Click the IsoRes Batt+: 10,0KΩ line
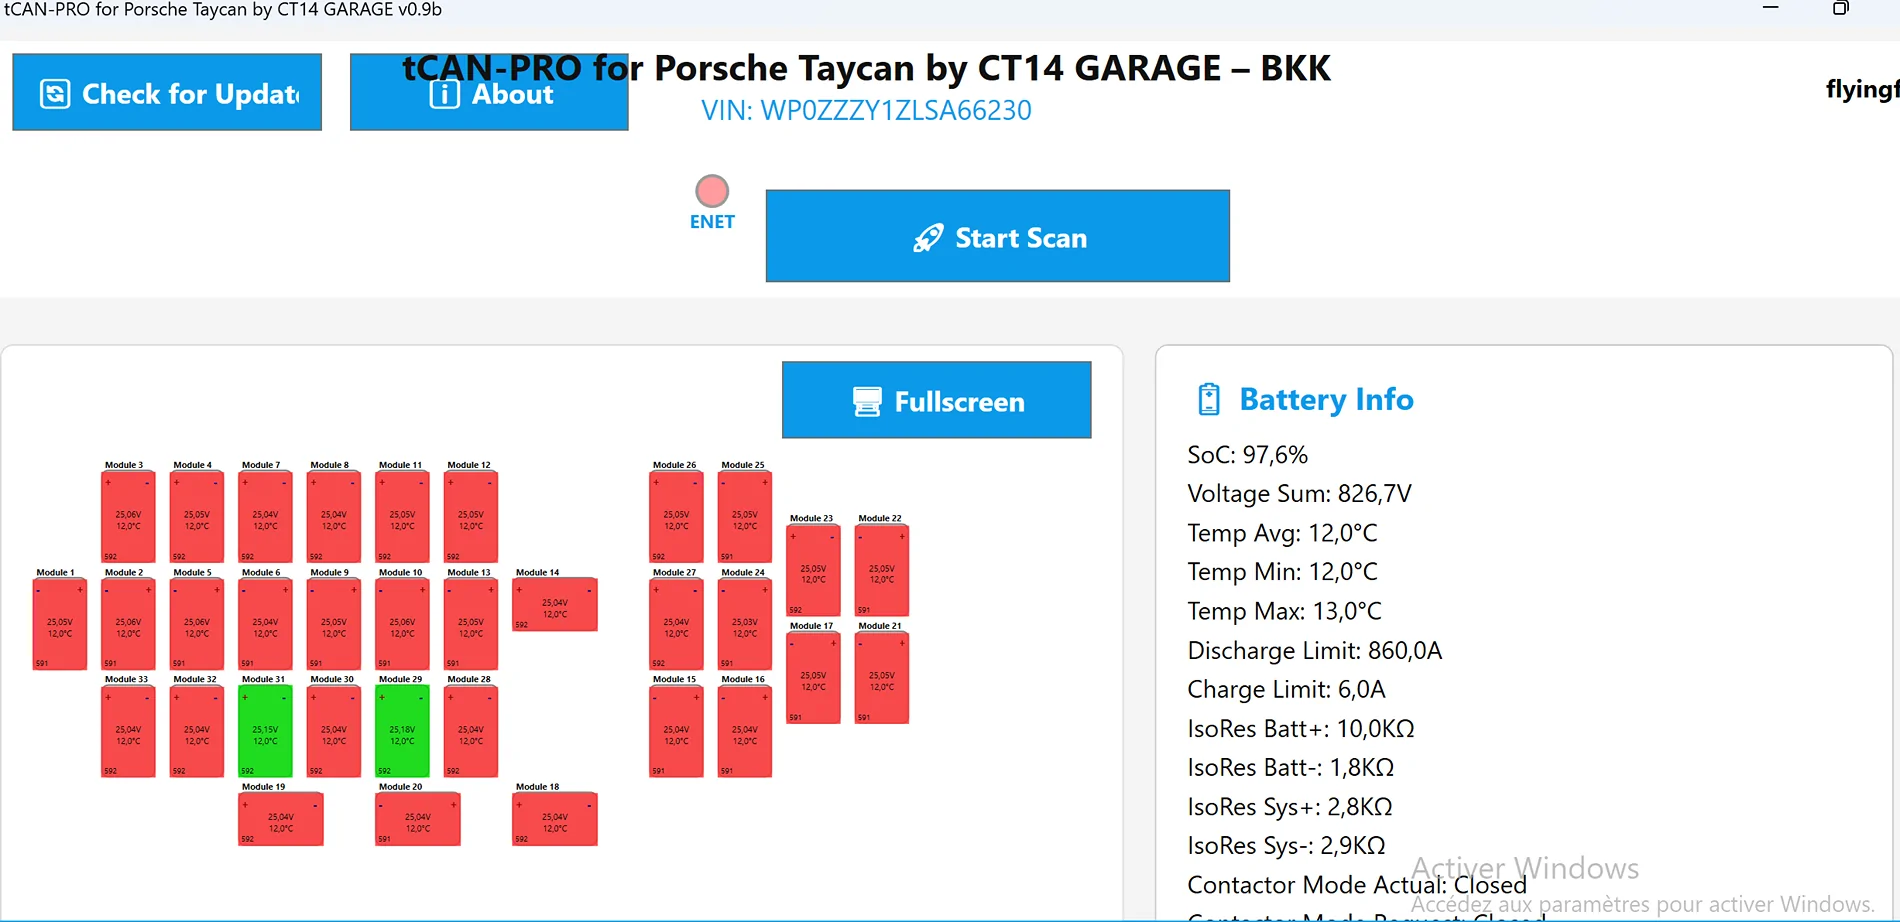This screenshot has height=922, width=1900. click(x=1301, y=729)
